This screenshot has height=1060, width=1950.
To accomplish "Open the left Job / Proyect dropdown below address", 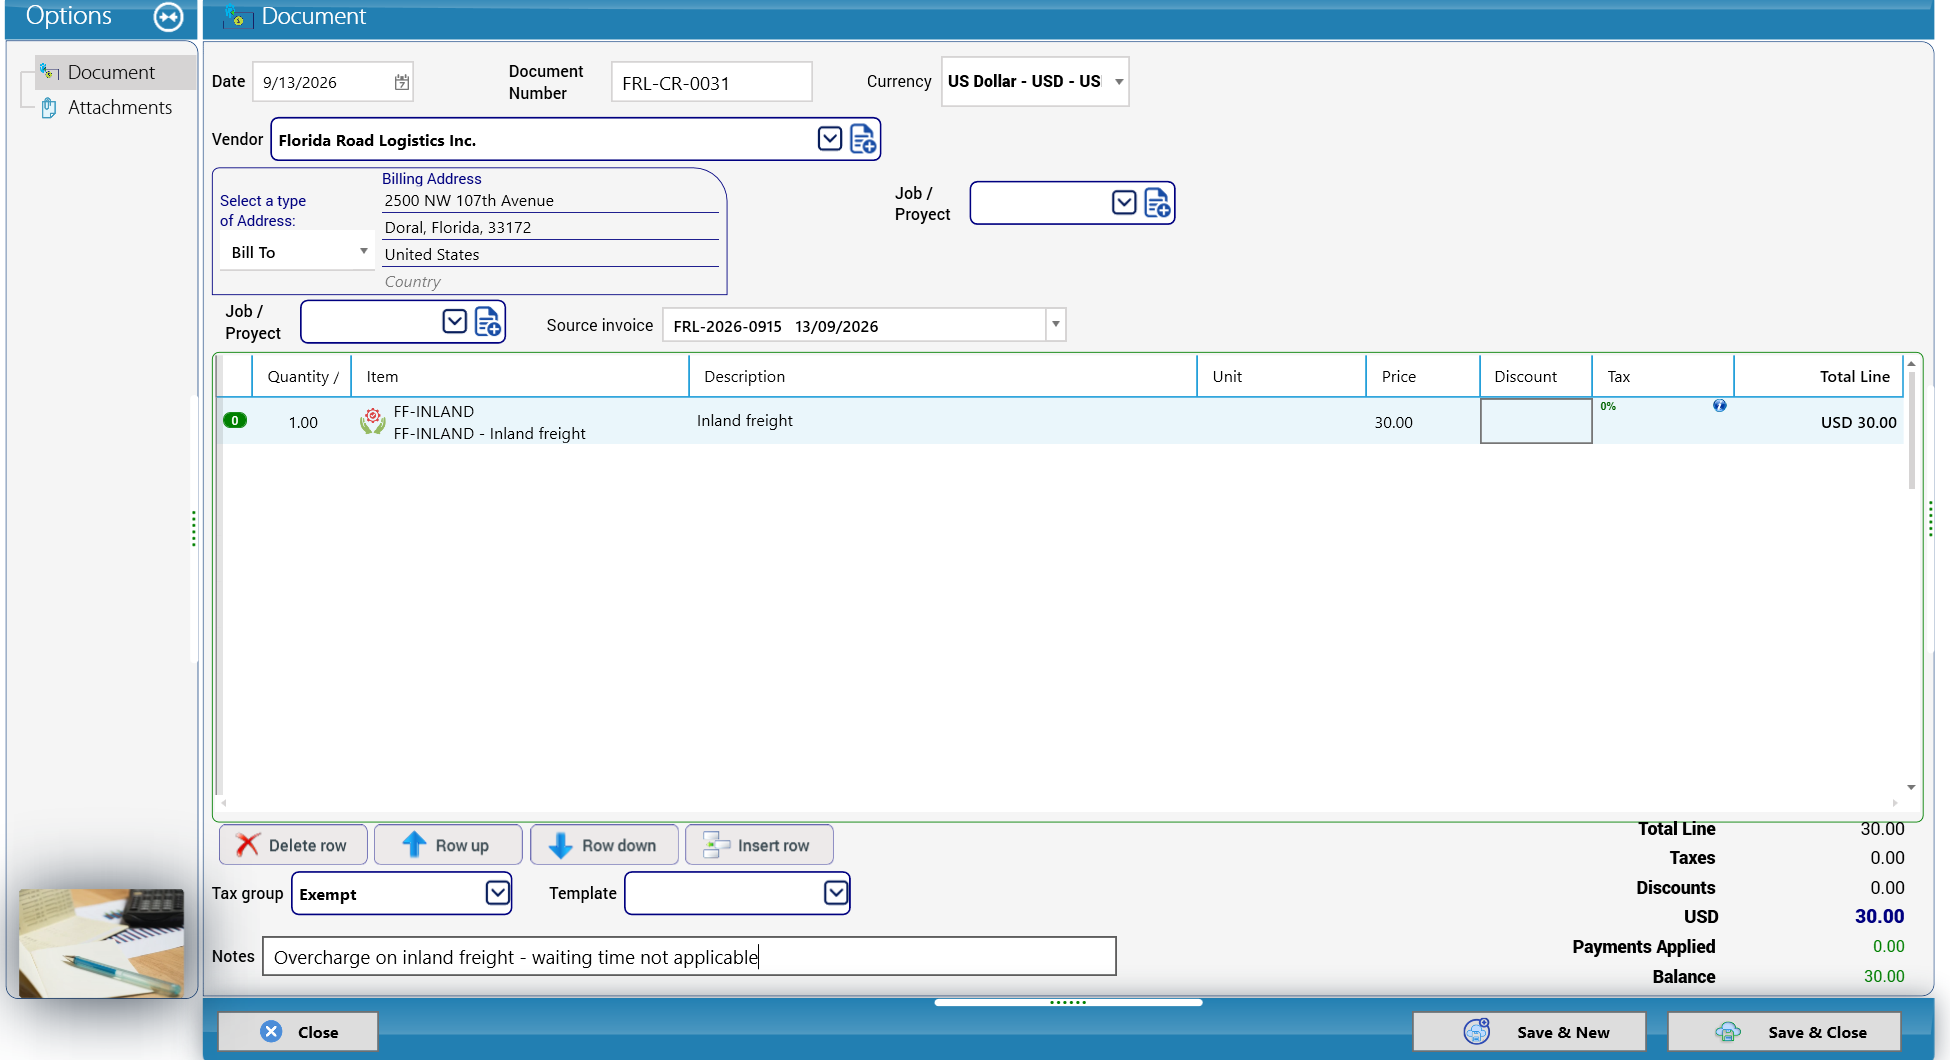I will click(x=454, y=321).
